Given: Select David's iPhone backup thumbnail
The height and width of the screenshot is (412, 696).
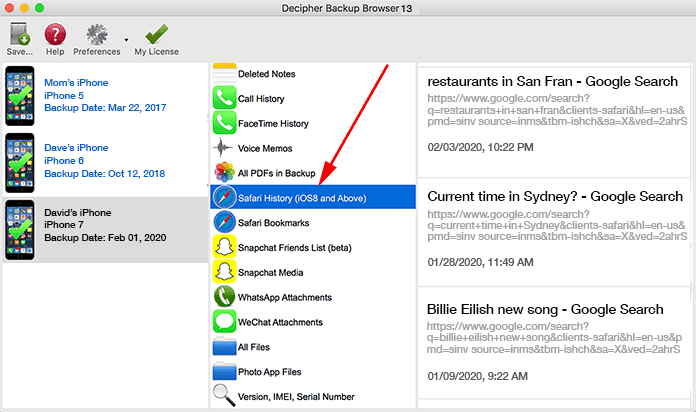Looking at the screenshot, I should click(x=20, y=230).
